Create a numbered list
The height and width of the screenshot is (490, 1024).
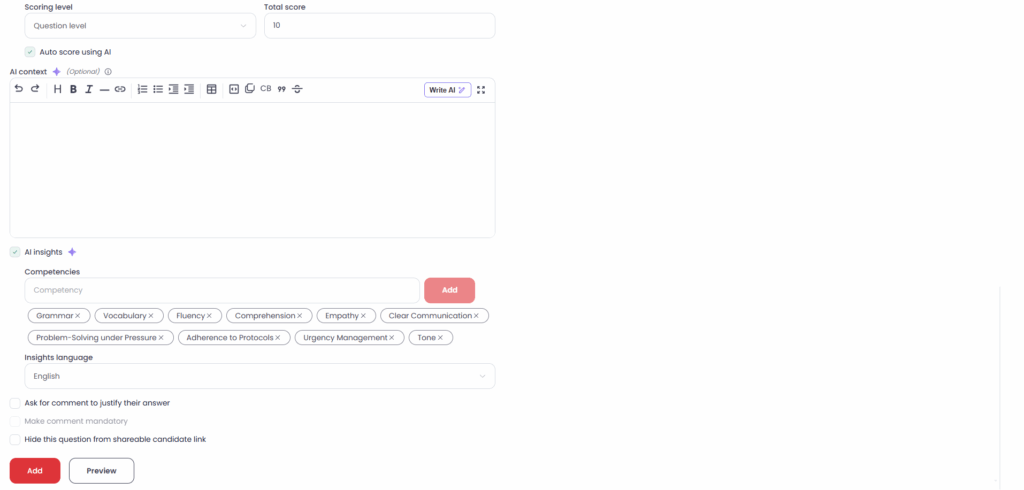coord(142,90)
